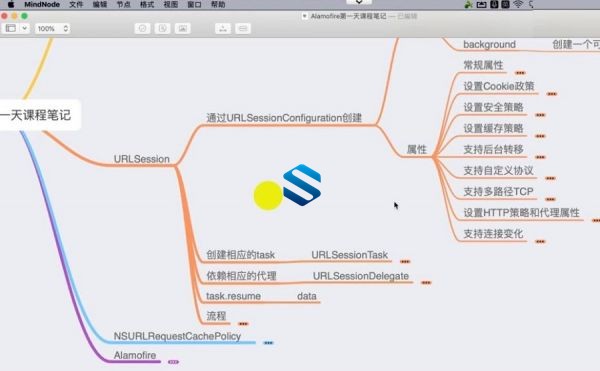The width and height of the screenshot is (600, 371).
Task: Click the note toolbar icon
Action: (162, 28)
